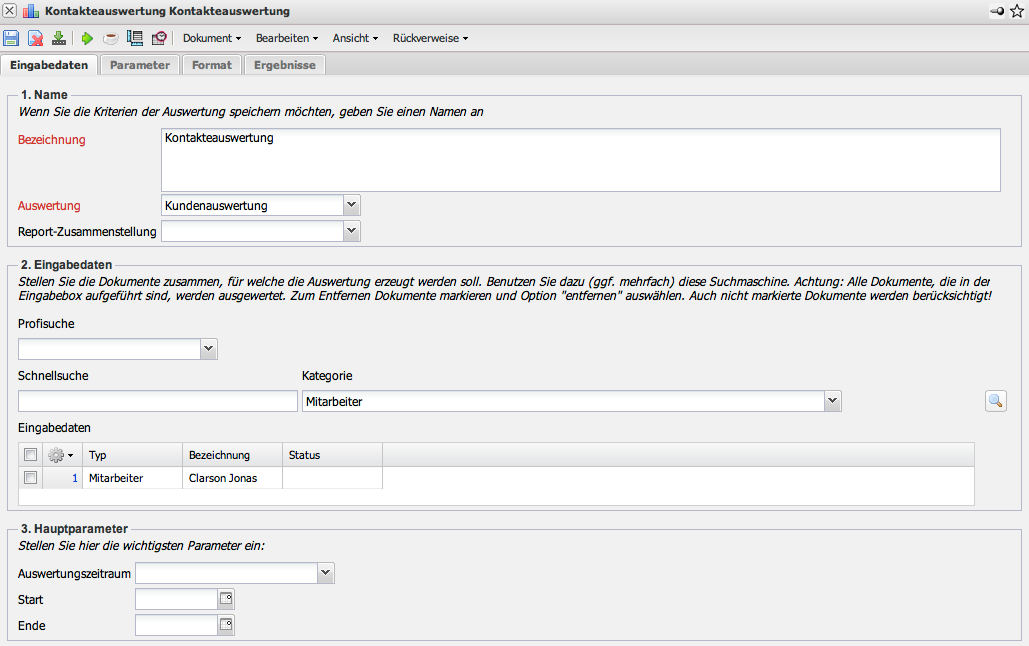Click the calendar clock toolbar icon
The width and height of the screenshot is (1029, 646).
(159, 38)
